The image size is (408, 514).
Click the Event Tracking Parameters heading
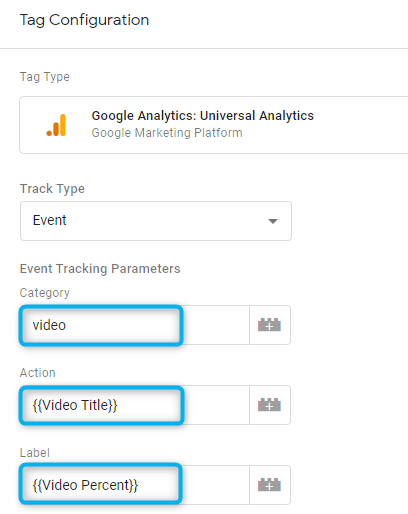[x=100, y=269]
